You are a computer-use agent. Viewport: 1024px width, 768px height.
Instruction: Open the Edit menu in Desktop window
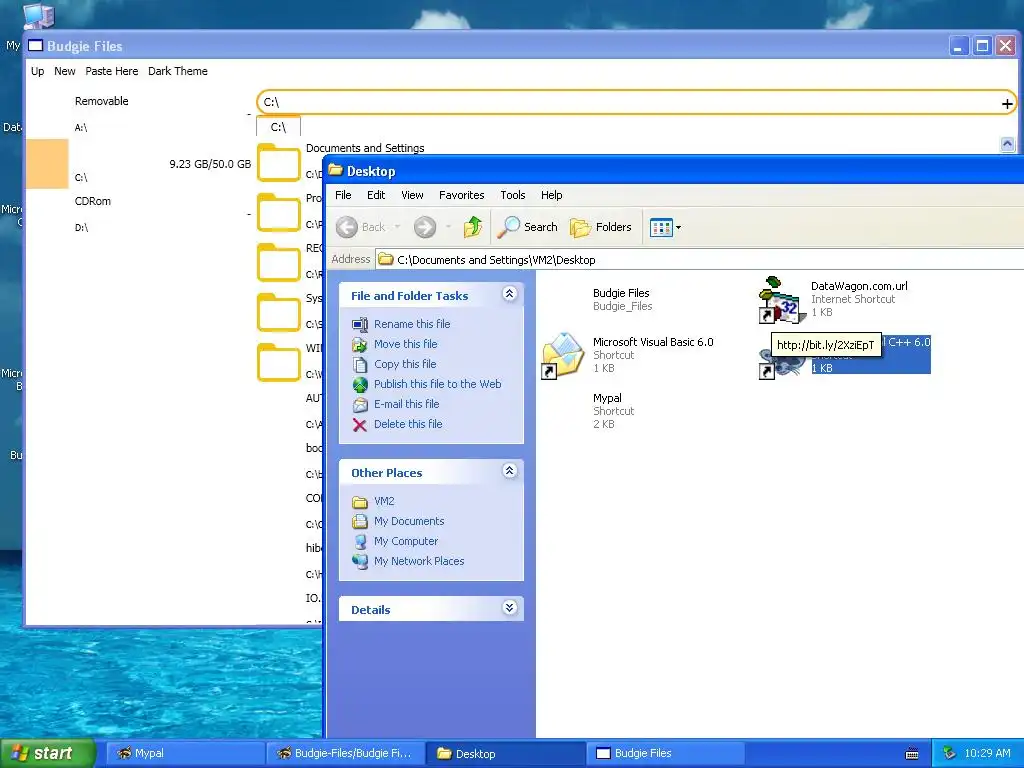click(376, 195)
